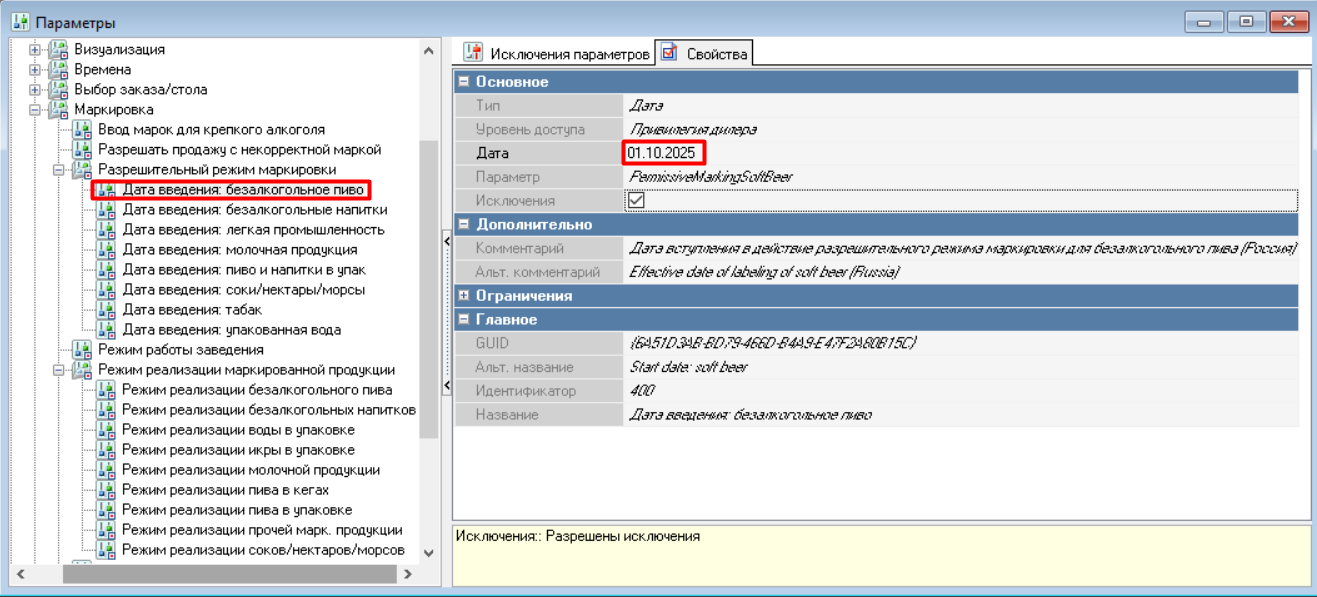Click the icon beside 'Режим работы заведения'
This screenshot has height=597, width=1317.
(x=83, y=350)
